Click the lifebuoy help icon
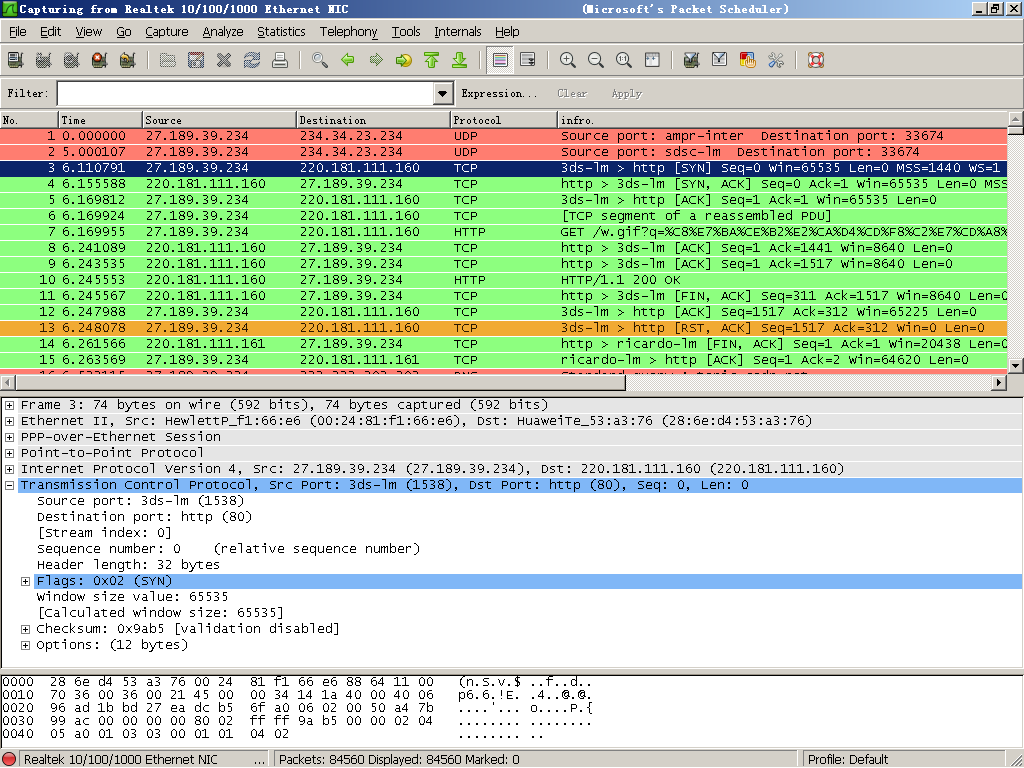The width and height of the screenshot is (1024, 768). click(815, 60)
